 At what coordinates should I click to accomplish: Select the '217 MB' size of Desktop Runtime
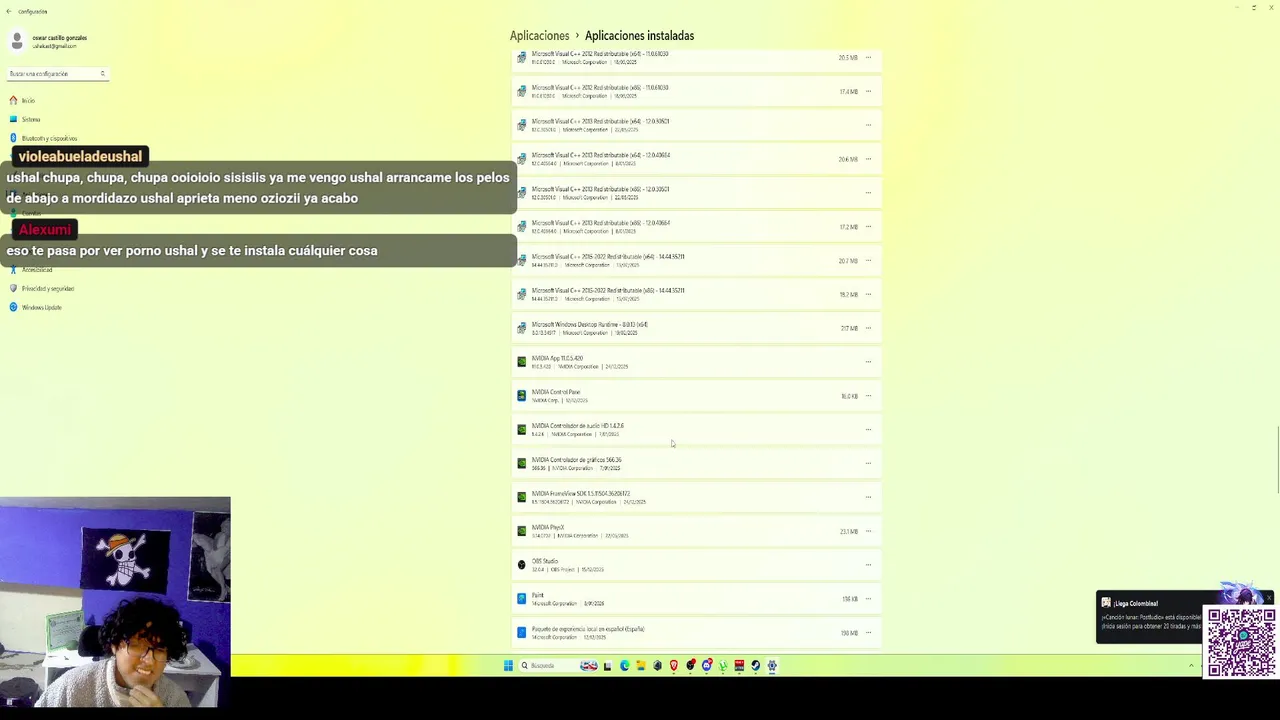849,329
